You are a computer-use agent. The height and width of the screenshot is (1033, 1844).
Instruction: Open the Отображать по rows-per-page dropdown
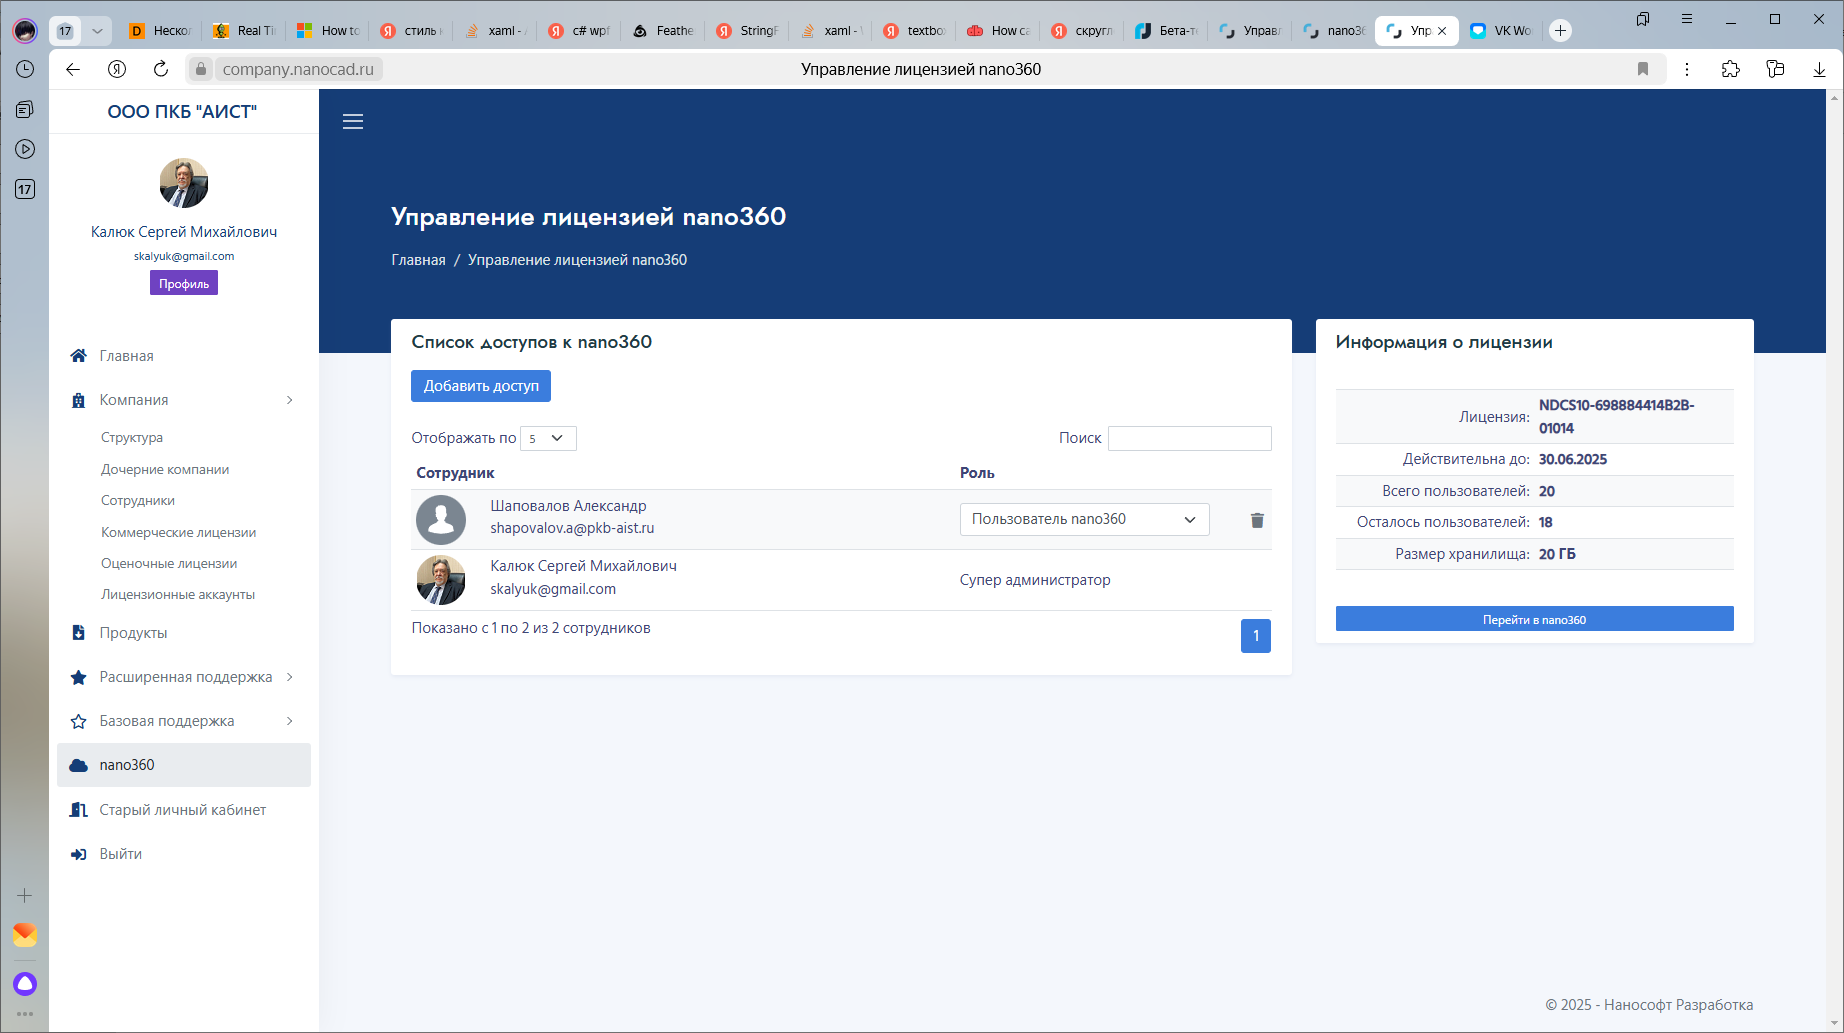pyautogui.click(x=548, y=438)
